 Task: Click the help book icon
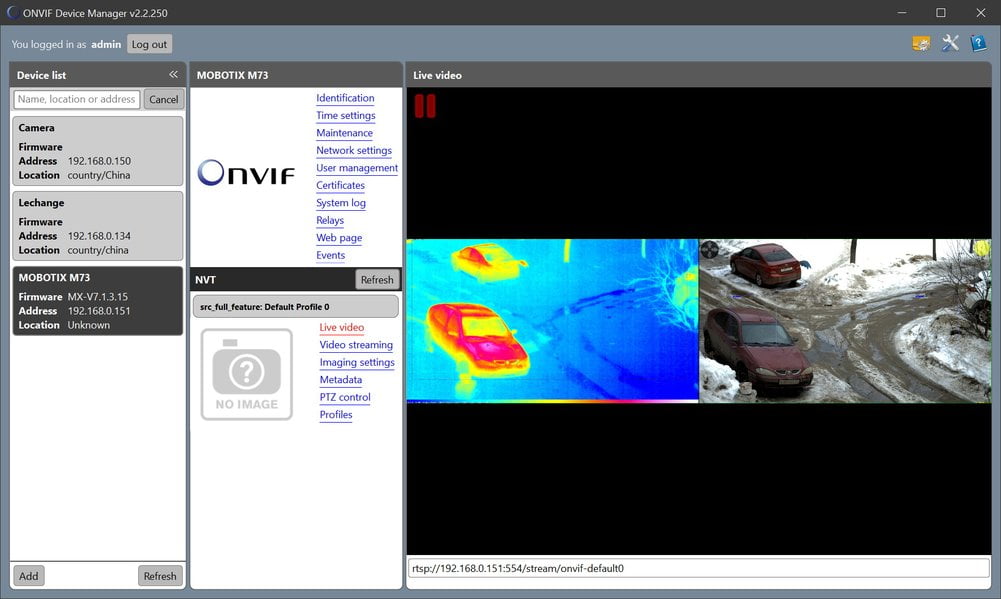tap(978, 43)
